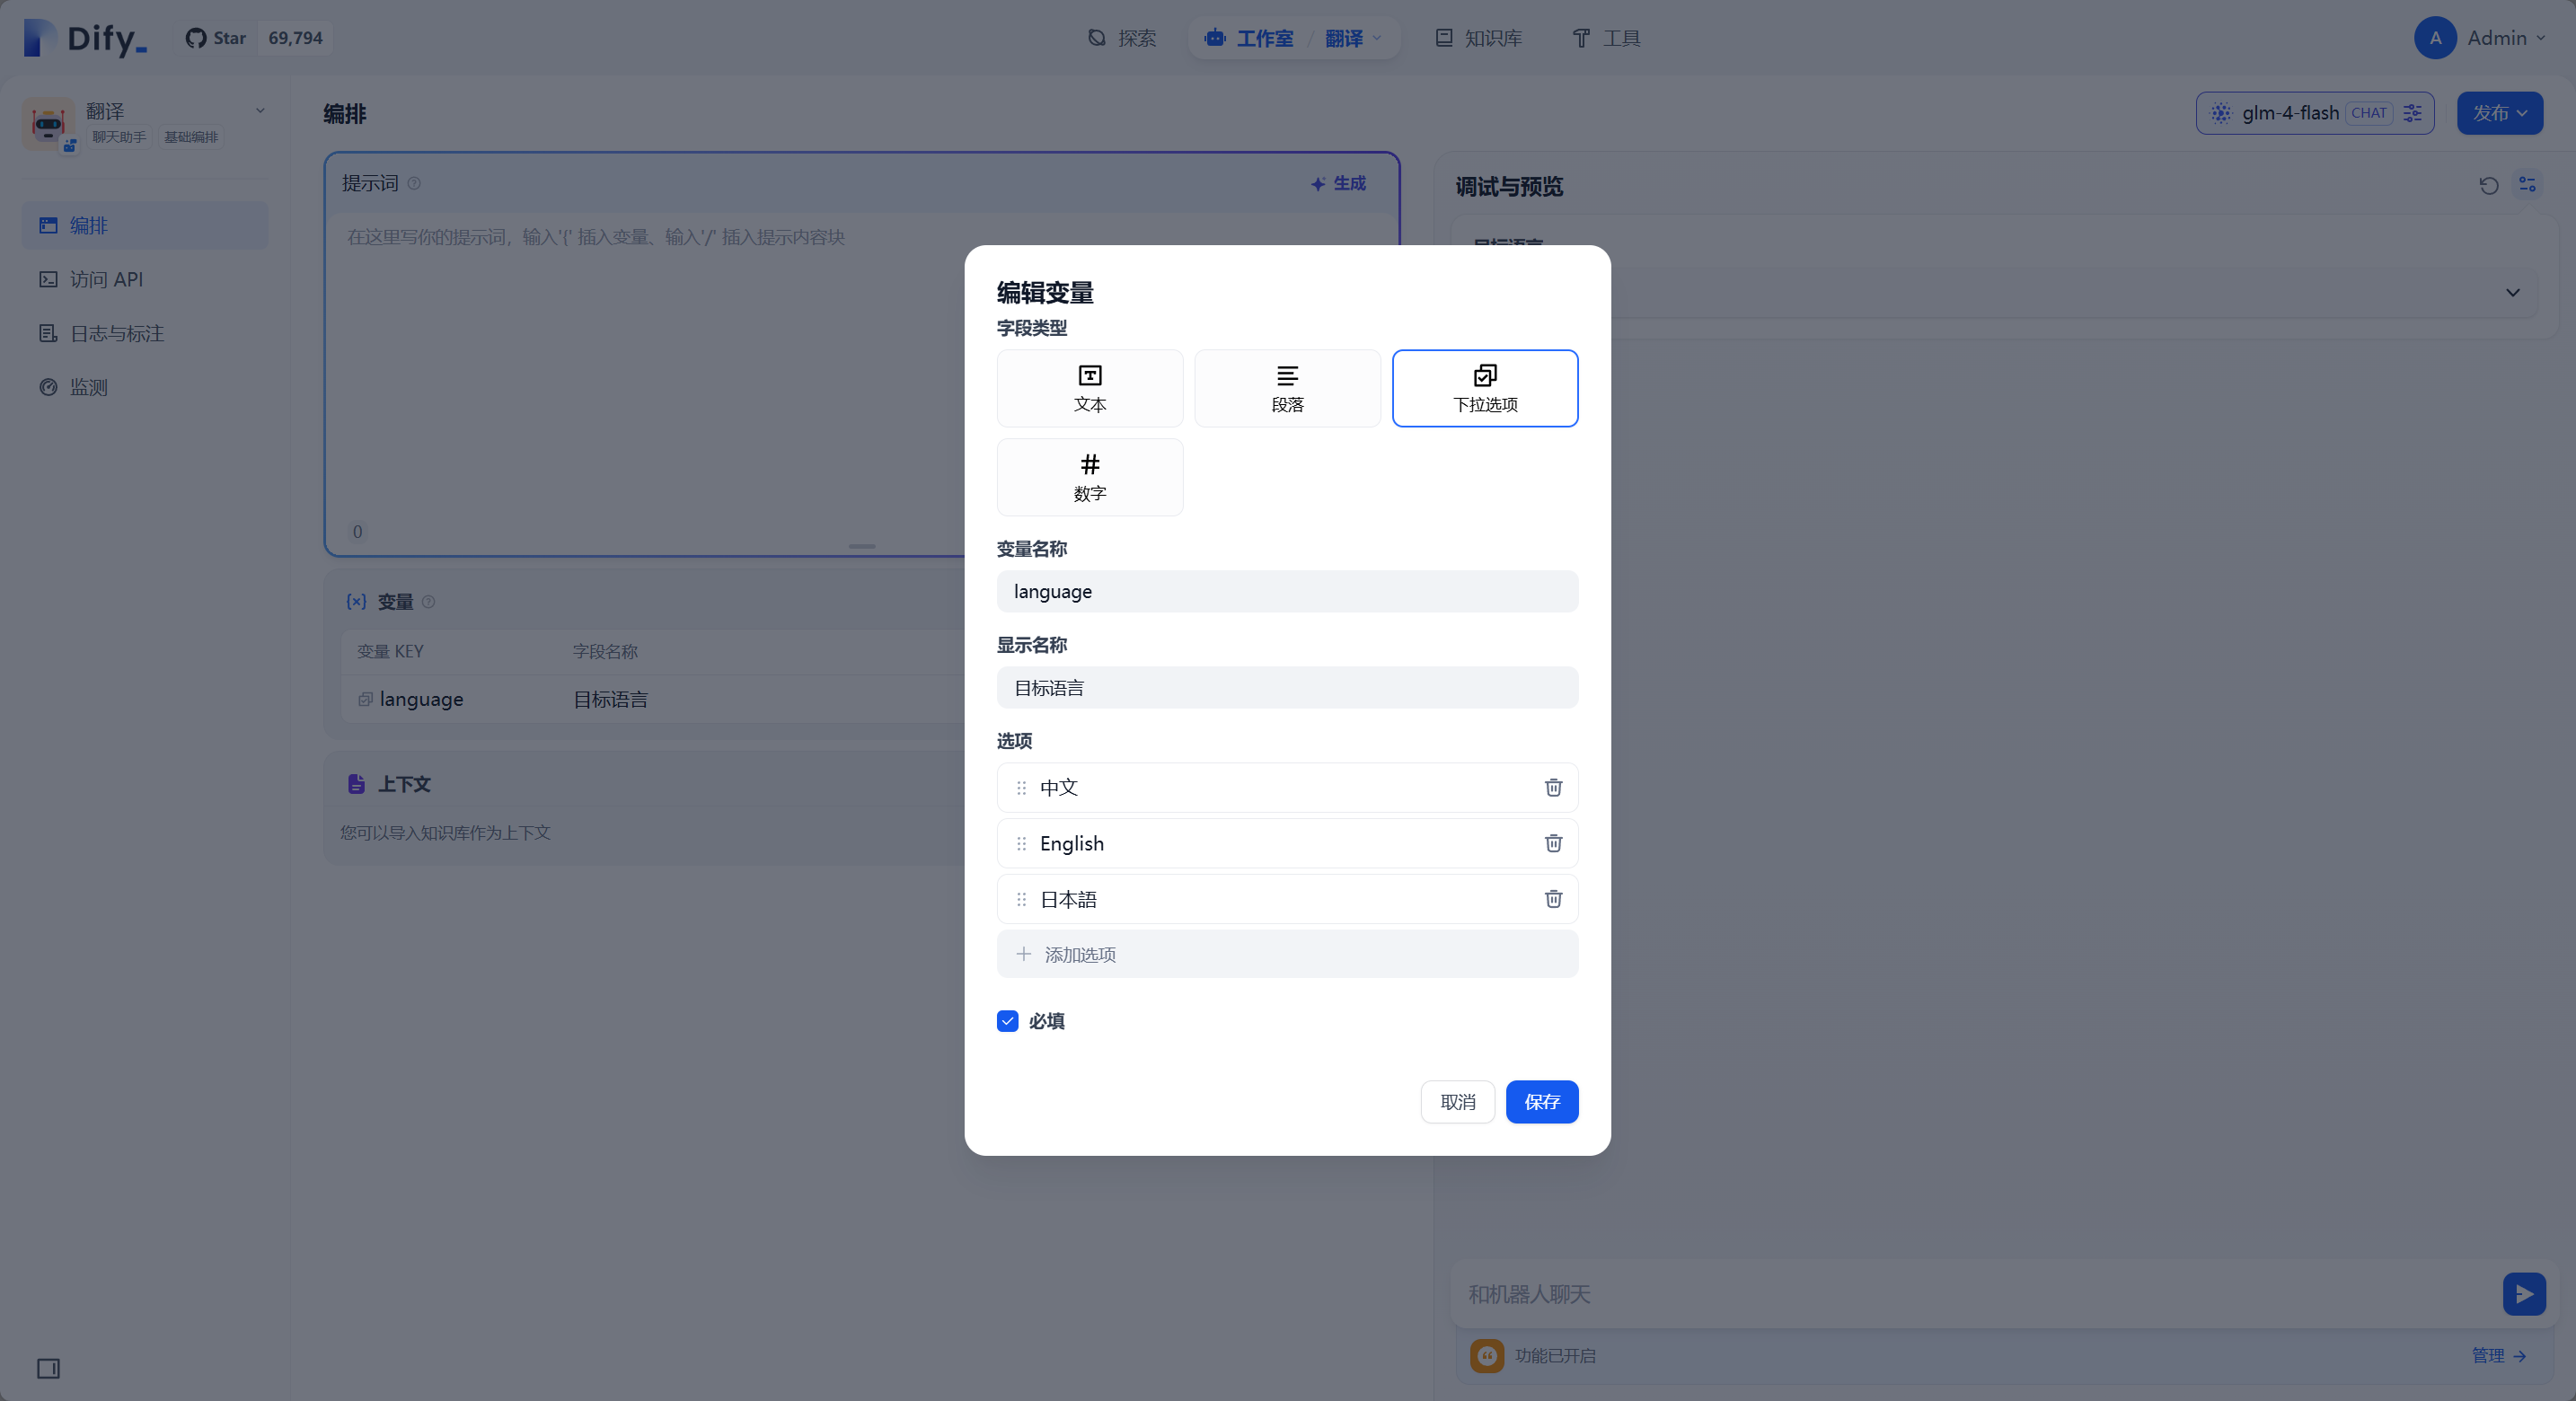Delete the English option using trash icon
The height and width of the screenshot is (1401, 2576).
tap(1552, 843)
